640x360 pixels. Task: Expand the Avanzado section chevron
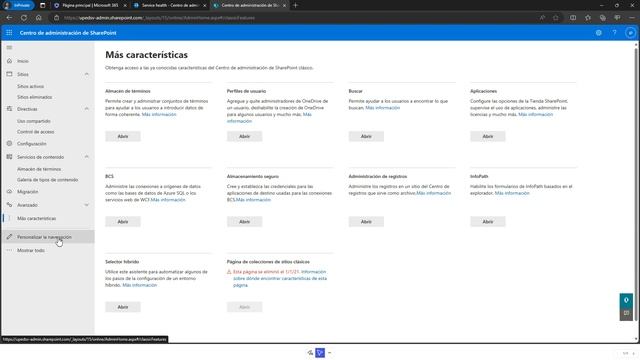87,205
